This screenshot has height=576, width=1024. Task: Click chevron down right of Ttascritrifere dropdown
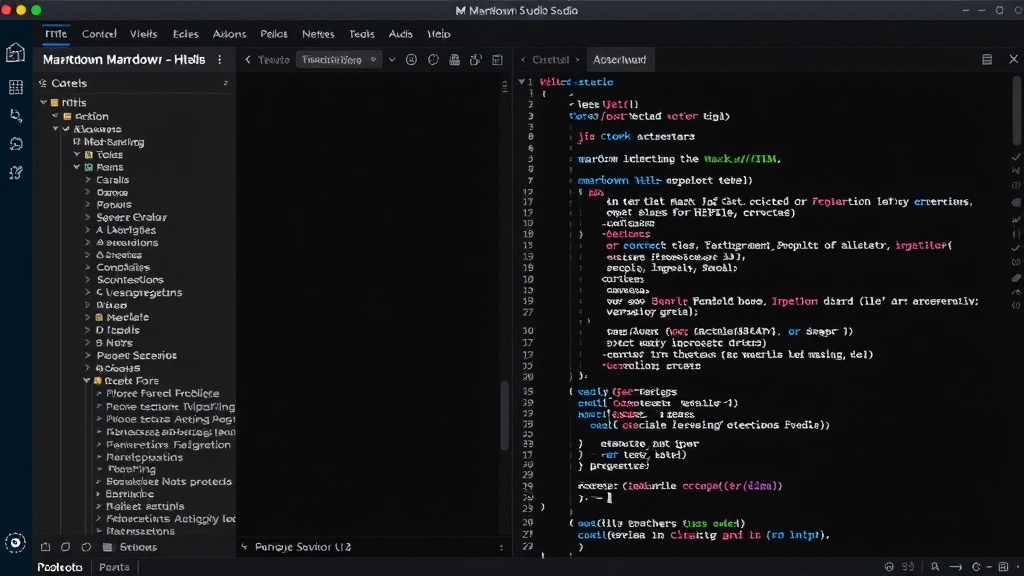pos(392,59)
